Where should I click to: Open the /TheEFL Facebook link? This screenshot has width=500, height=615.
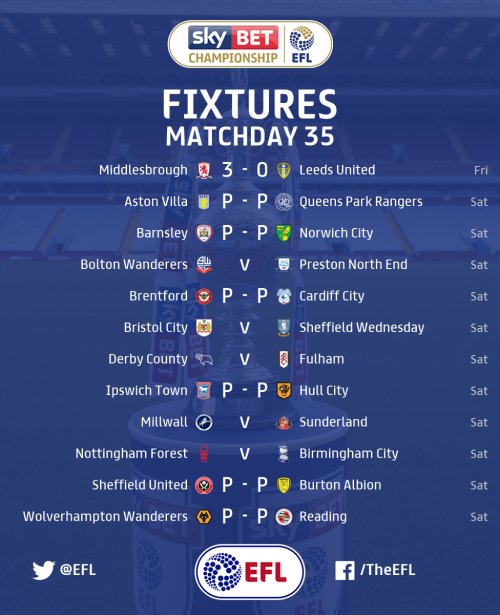387,570
